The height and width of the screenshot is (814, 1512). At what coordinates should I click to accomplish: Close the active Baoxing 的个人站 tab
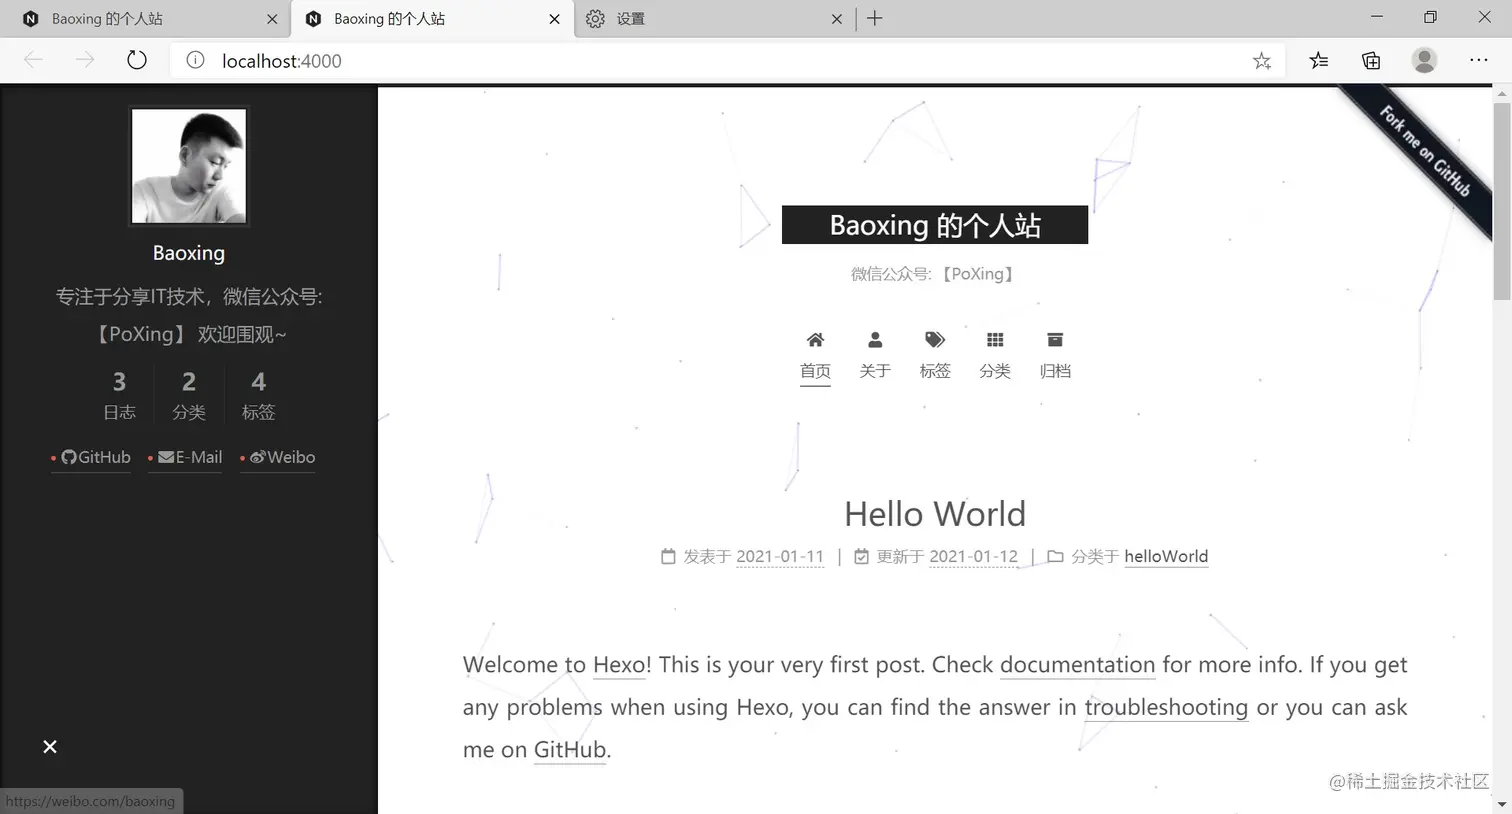pos(555,19)
